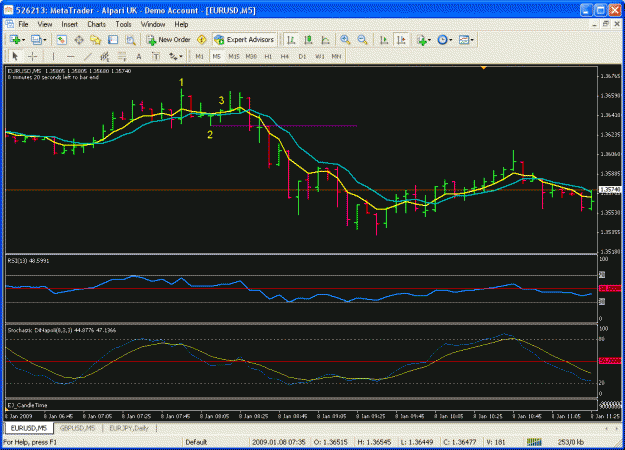Screen dimensions: 625x450
Task: Expand the Periods clock dropdown arrow
Action: click(450, 40)
